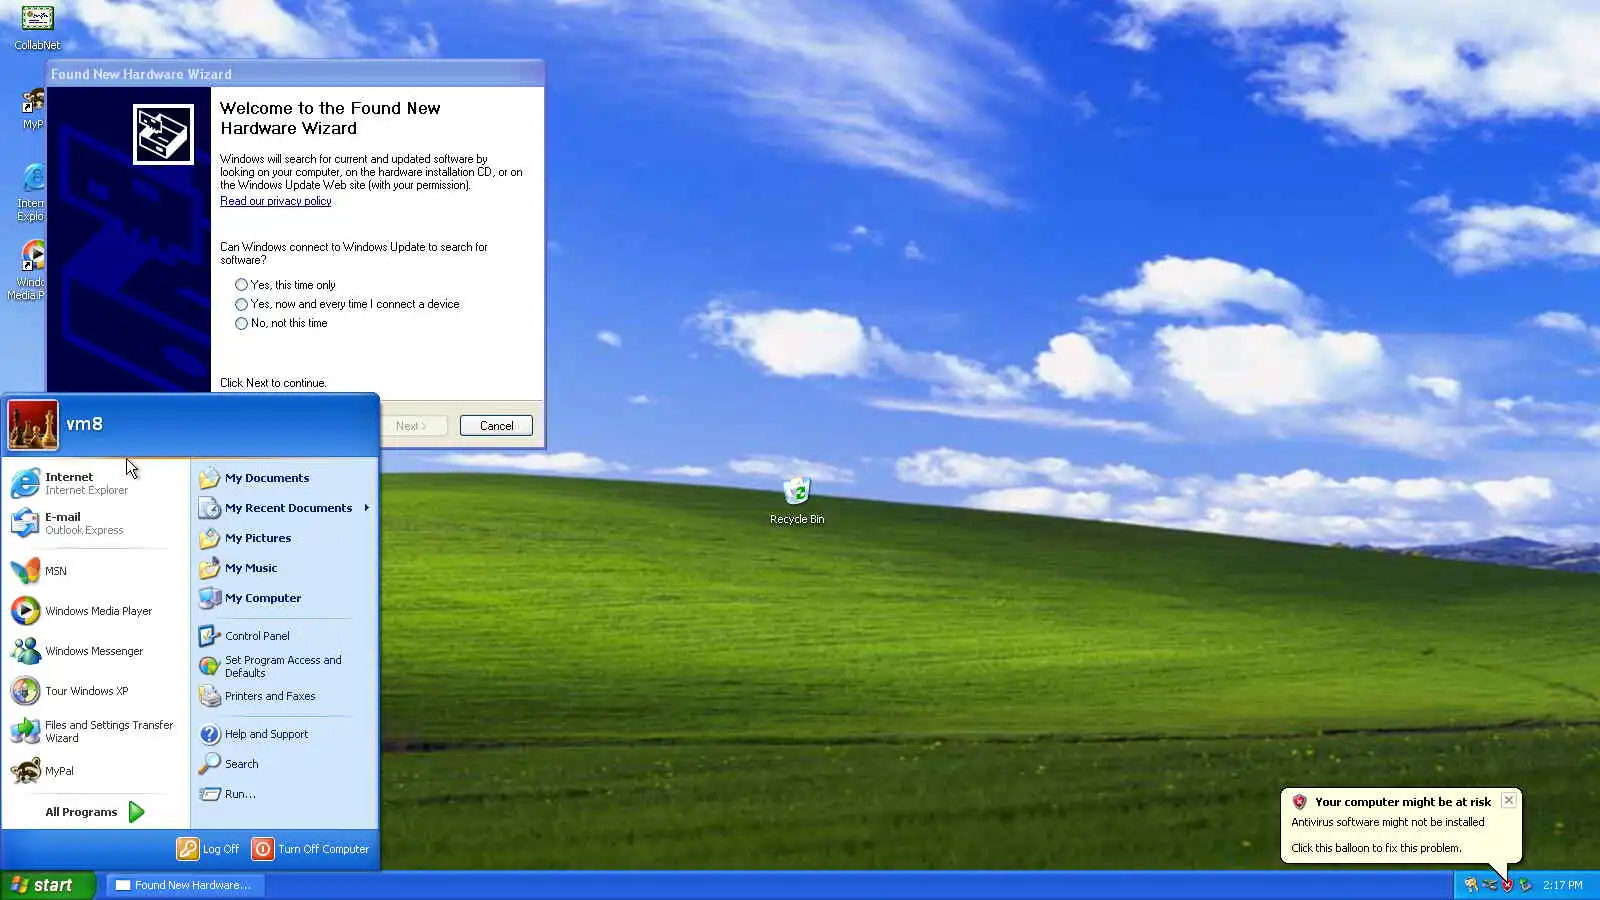Click the taskbar clock showing 2:17 PM
Image resolution: width=1600 pixels, height=900 pixels.
pyautogui.click(x=1562, y=885)
